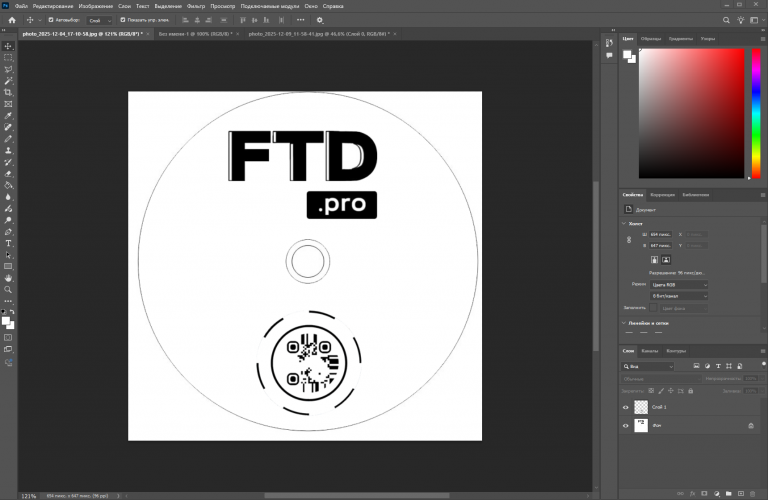Image resolution: width=768 pixels, height=500 pixels.
Task: Click inside the color picker field
Action: [x=691, y=113]
